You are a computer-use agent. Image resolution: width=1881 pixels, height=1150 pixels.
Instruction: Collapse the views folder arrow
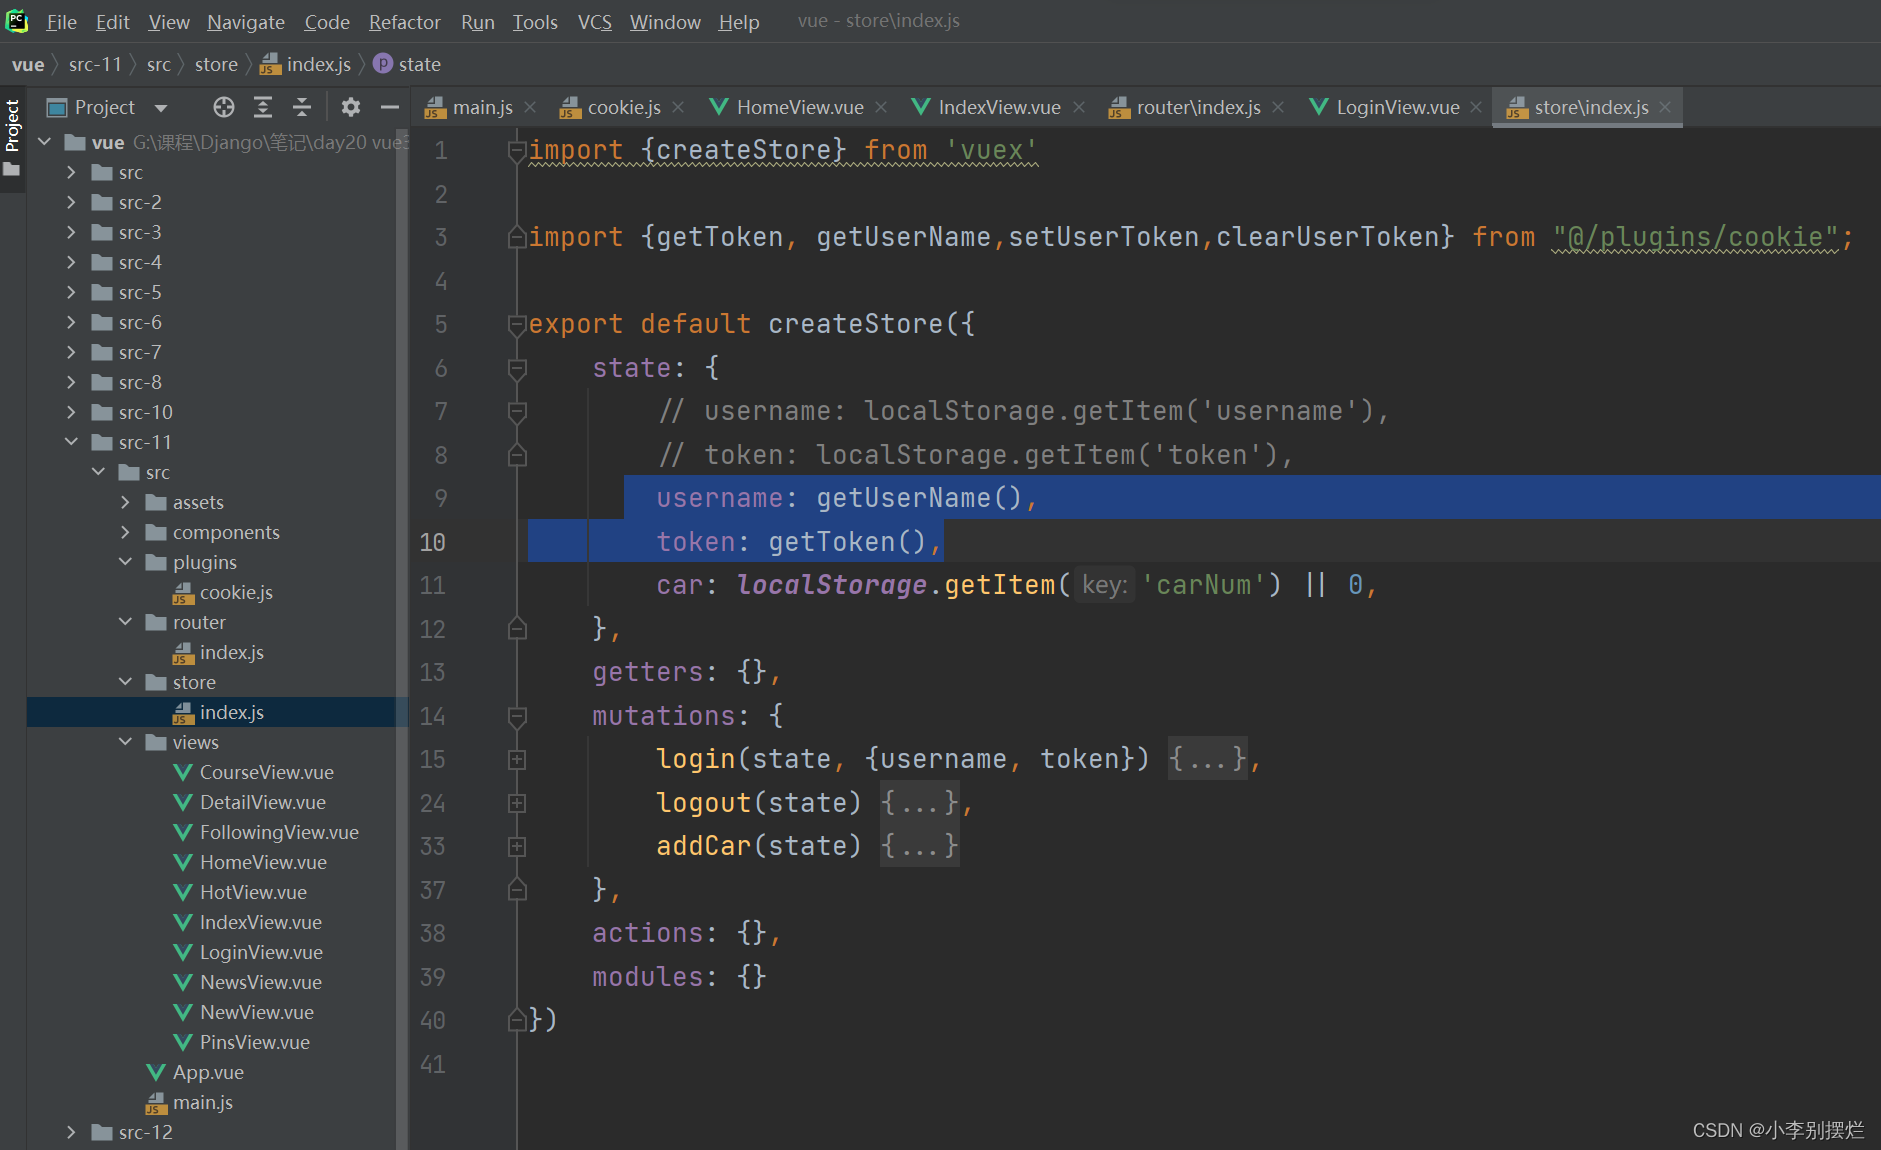125,742
